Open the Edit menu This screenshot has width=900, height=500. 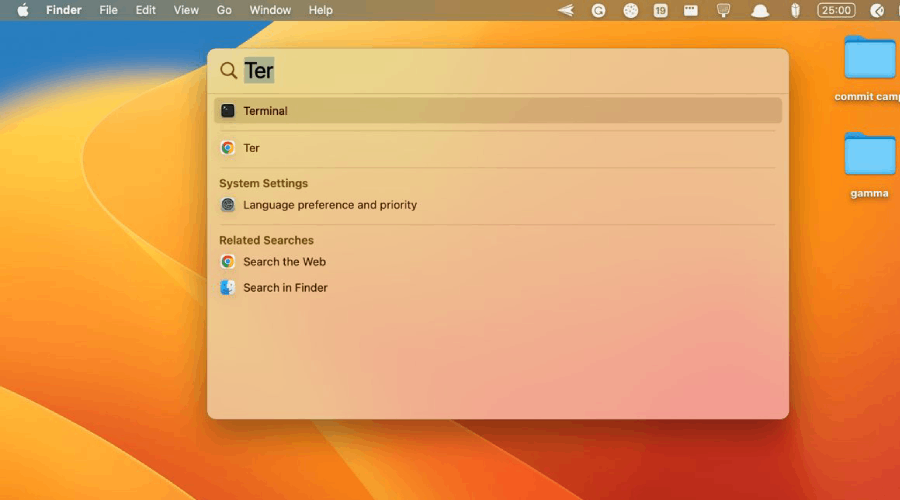pyautogui.click(x=146, y=10)
